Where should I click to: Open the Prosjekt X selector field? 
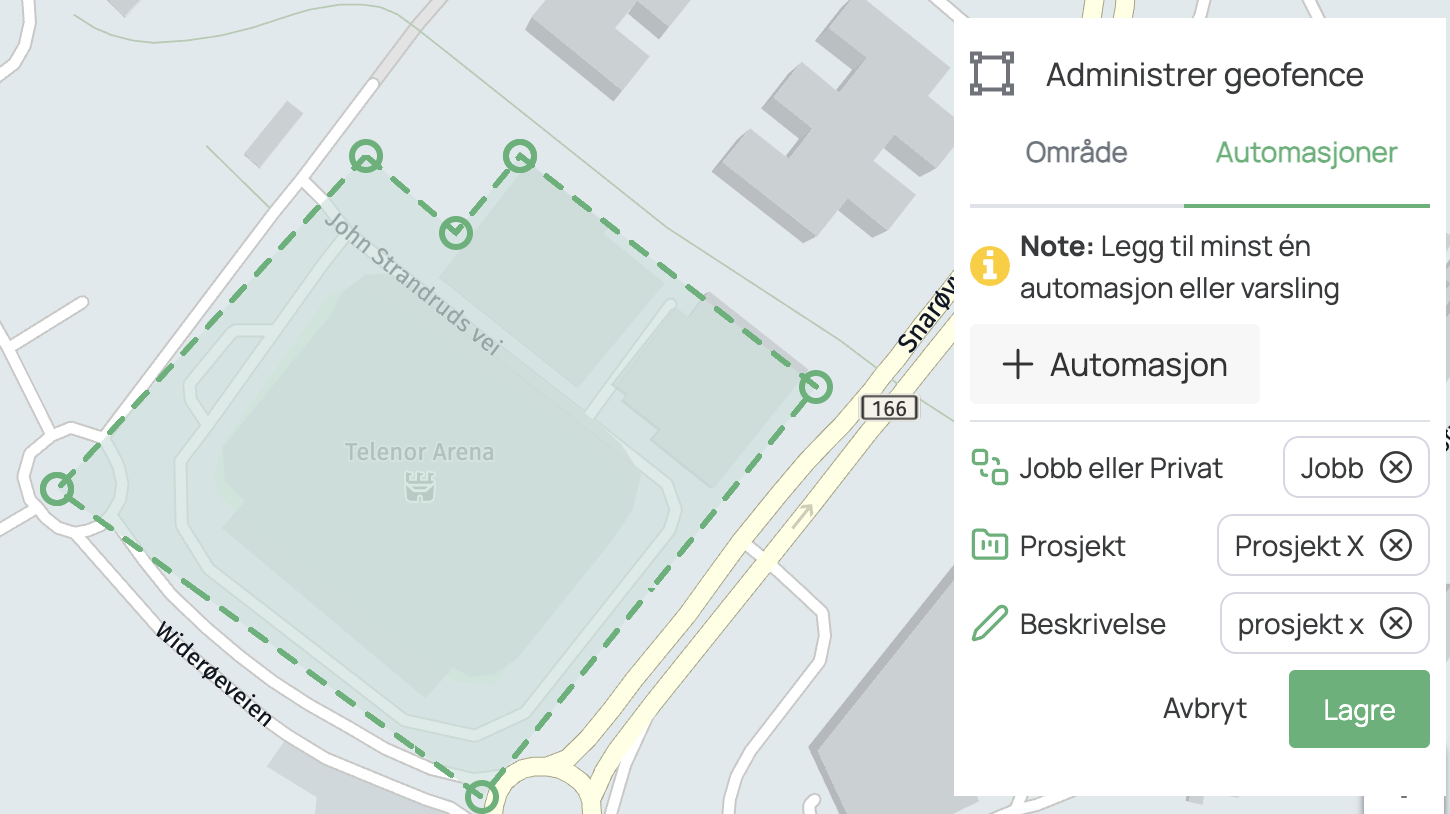(x=1298, y=545)
